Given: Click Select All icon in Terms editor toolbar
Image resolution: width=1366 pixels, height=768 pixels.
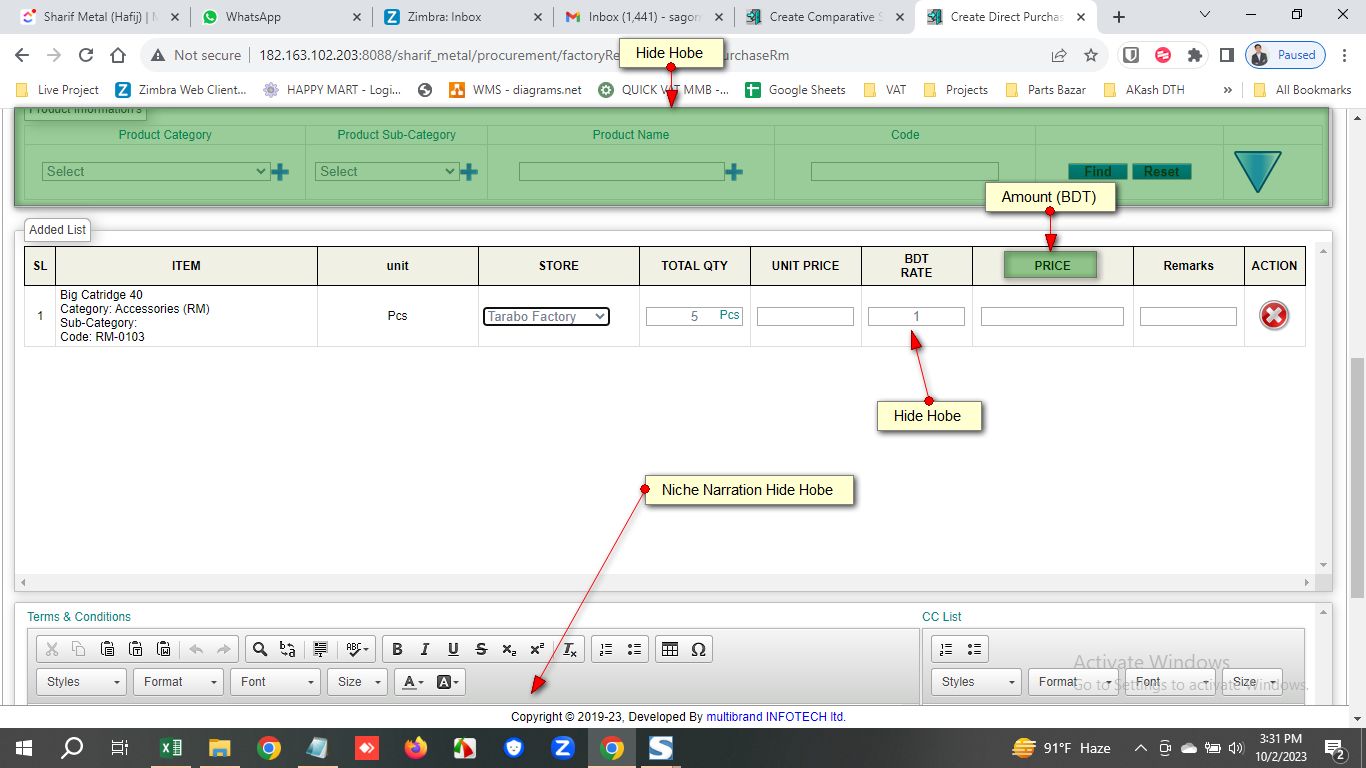Looking at the screenshot, I should pos(320,649).
